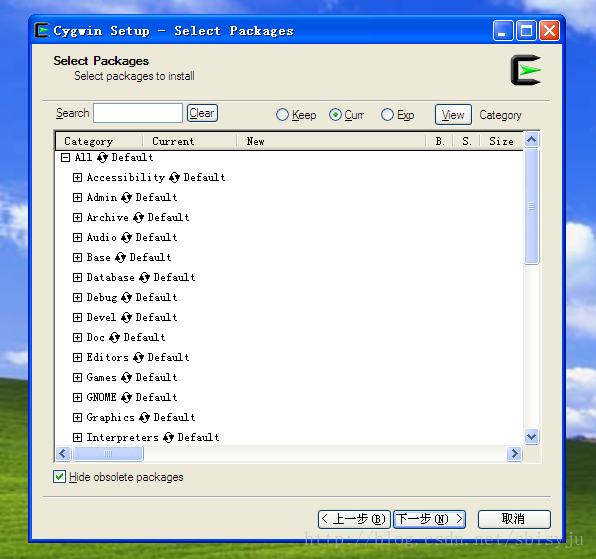This screenshot has width=596, height=559.
Task: Go back with 上一步(B) button
Action: [354, 519]
